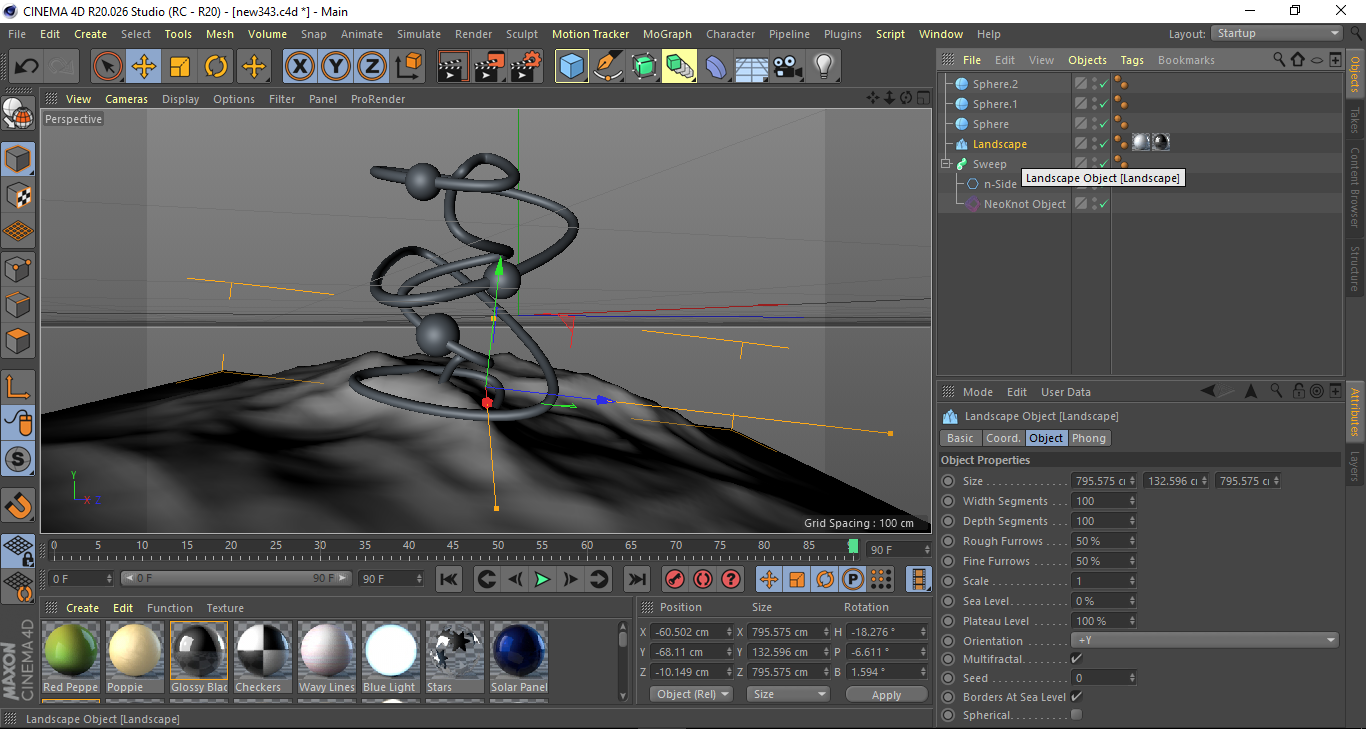Click the timeline current frame marker
This screenshot has width=1366, height=729.
pyautogui.click(x=853, y=546)
